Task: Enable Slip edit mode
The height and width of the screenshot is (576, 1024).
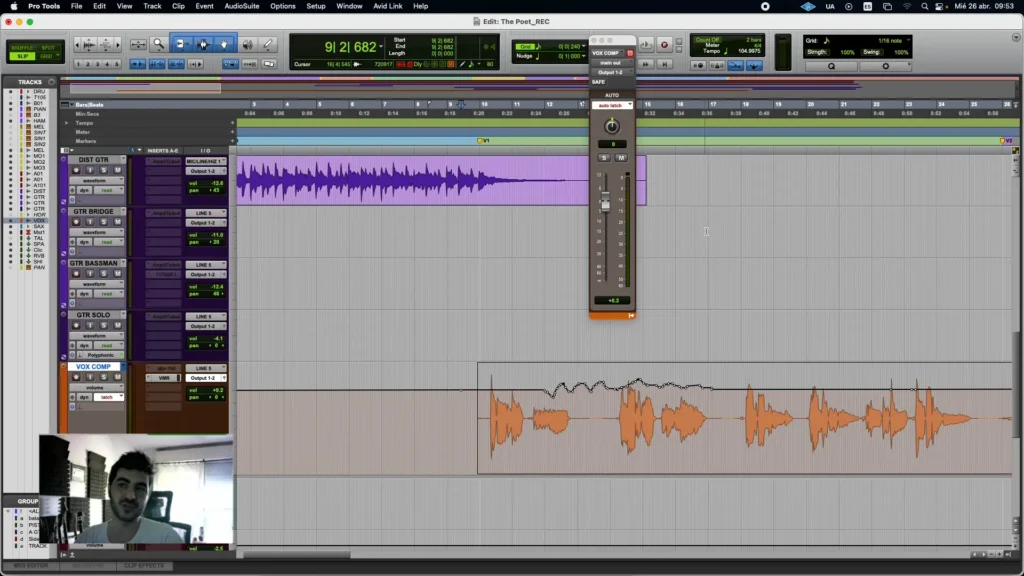Action: point(23,56)
